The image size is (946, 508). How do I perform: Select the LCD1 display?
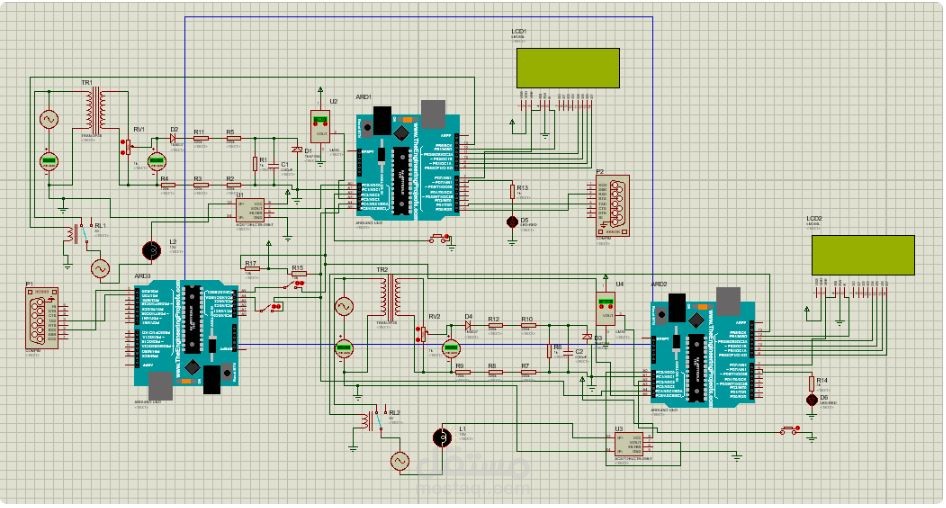click(567, 68)
